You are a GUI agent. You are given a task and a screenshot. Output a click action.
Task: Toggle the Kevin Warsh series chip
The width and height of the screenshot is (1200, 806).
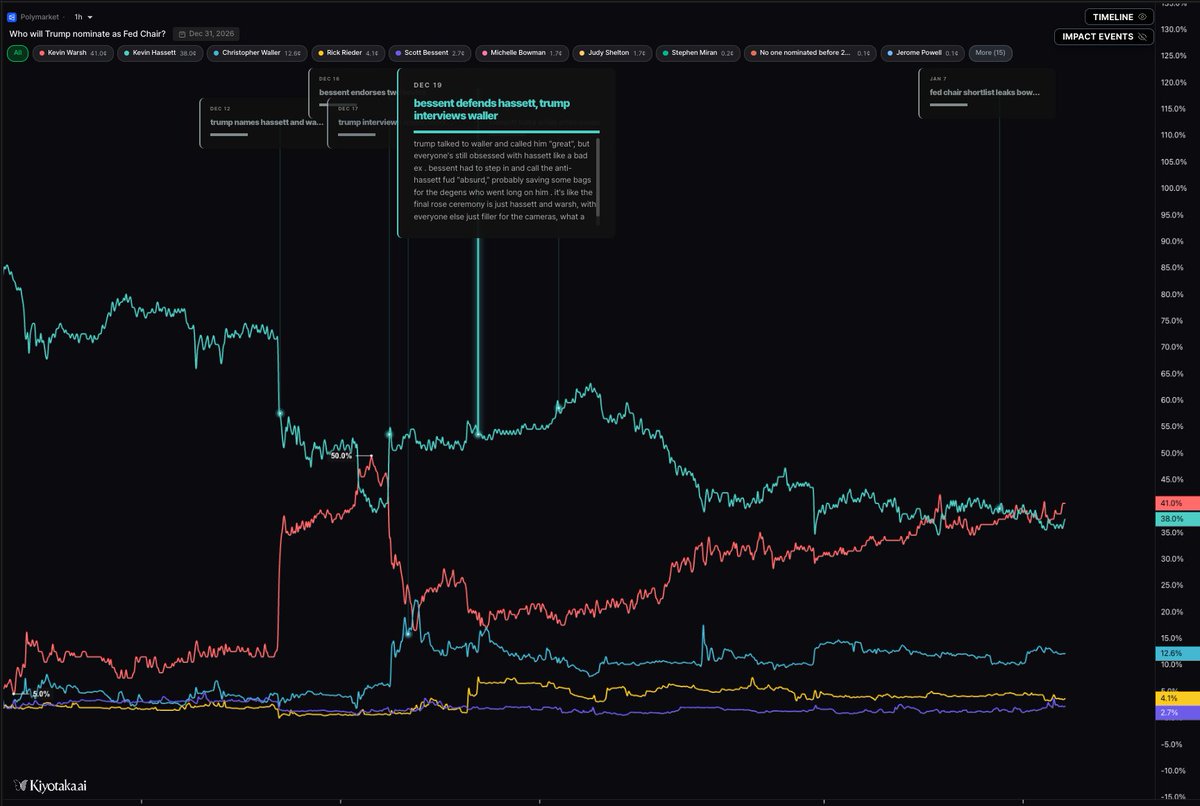point(72,52)
